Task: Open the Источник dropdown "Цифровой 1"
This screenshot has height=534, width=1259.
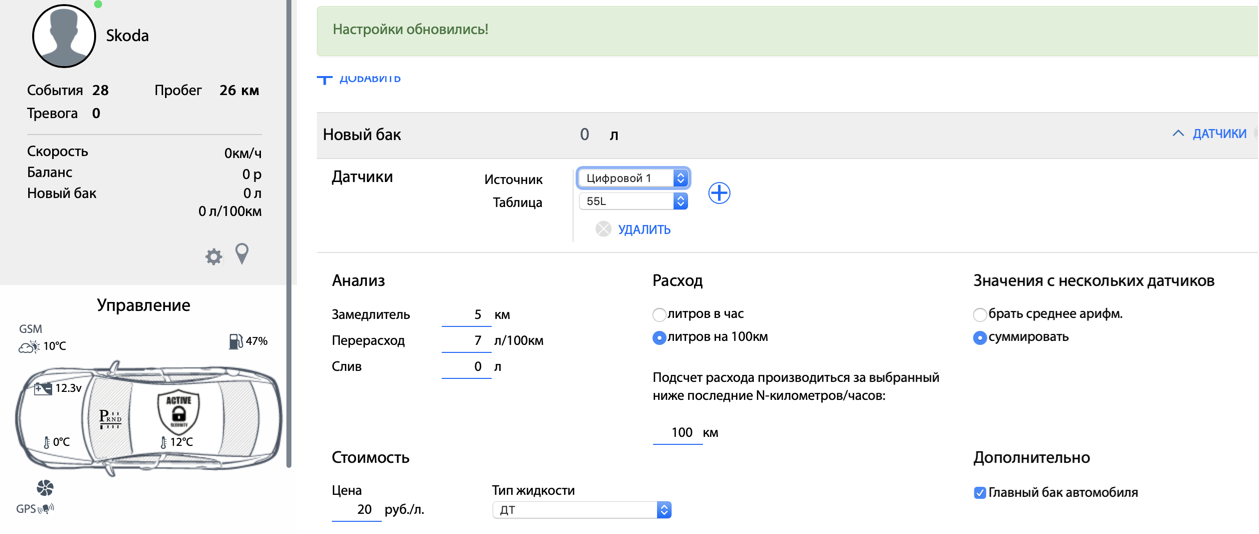Action: (x=633, y=178)
